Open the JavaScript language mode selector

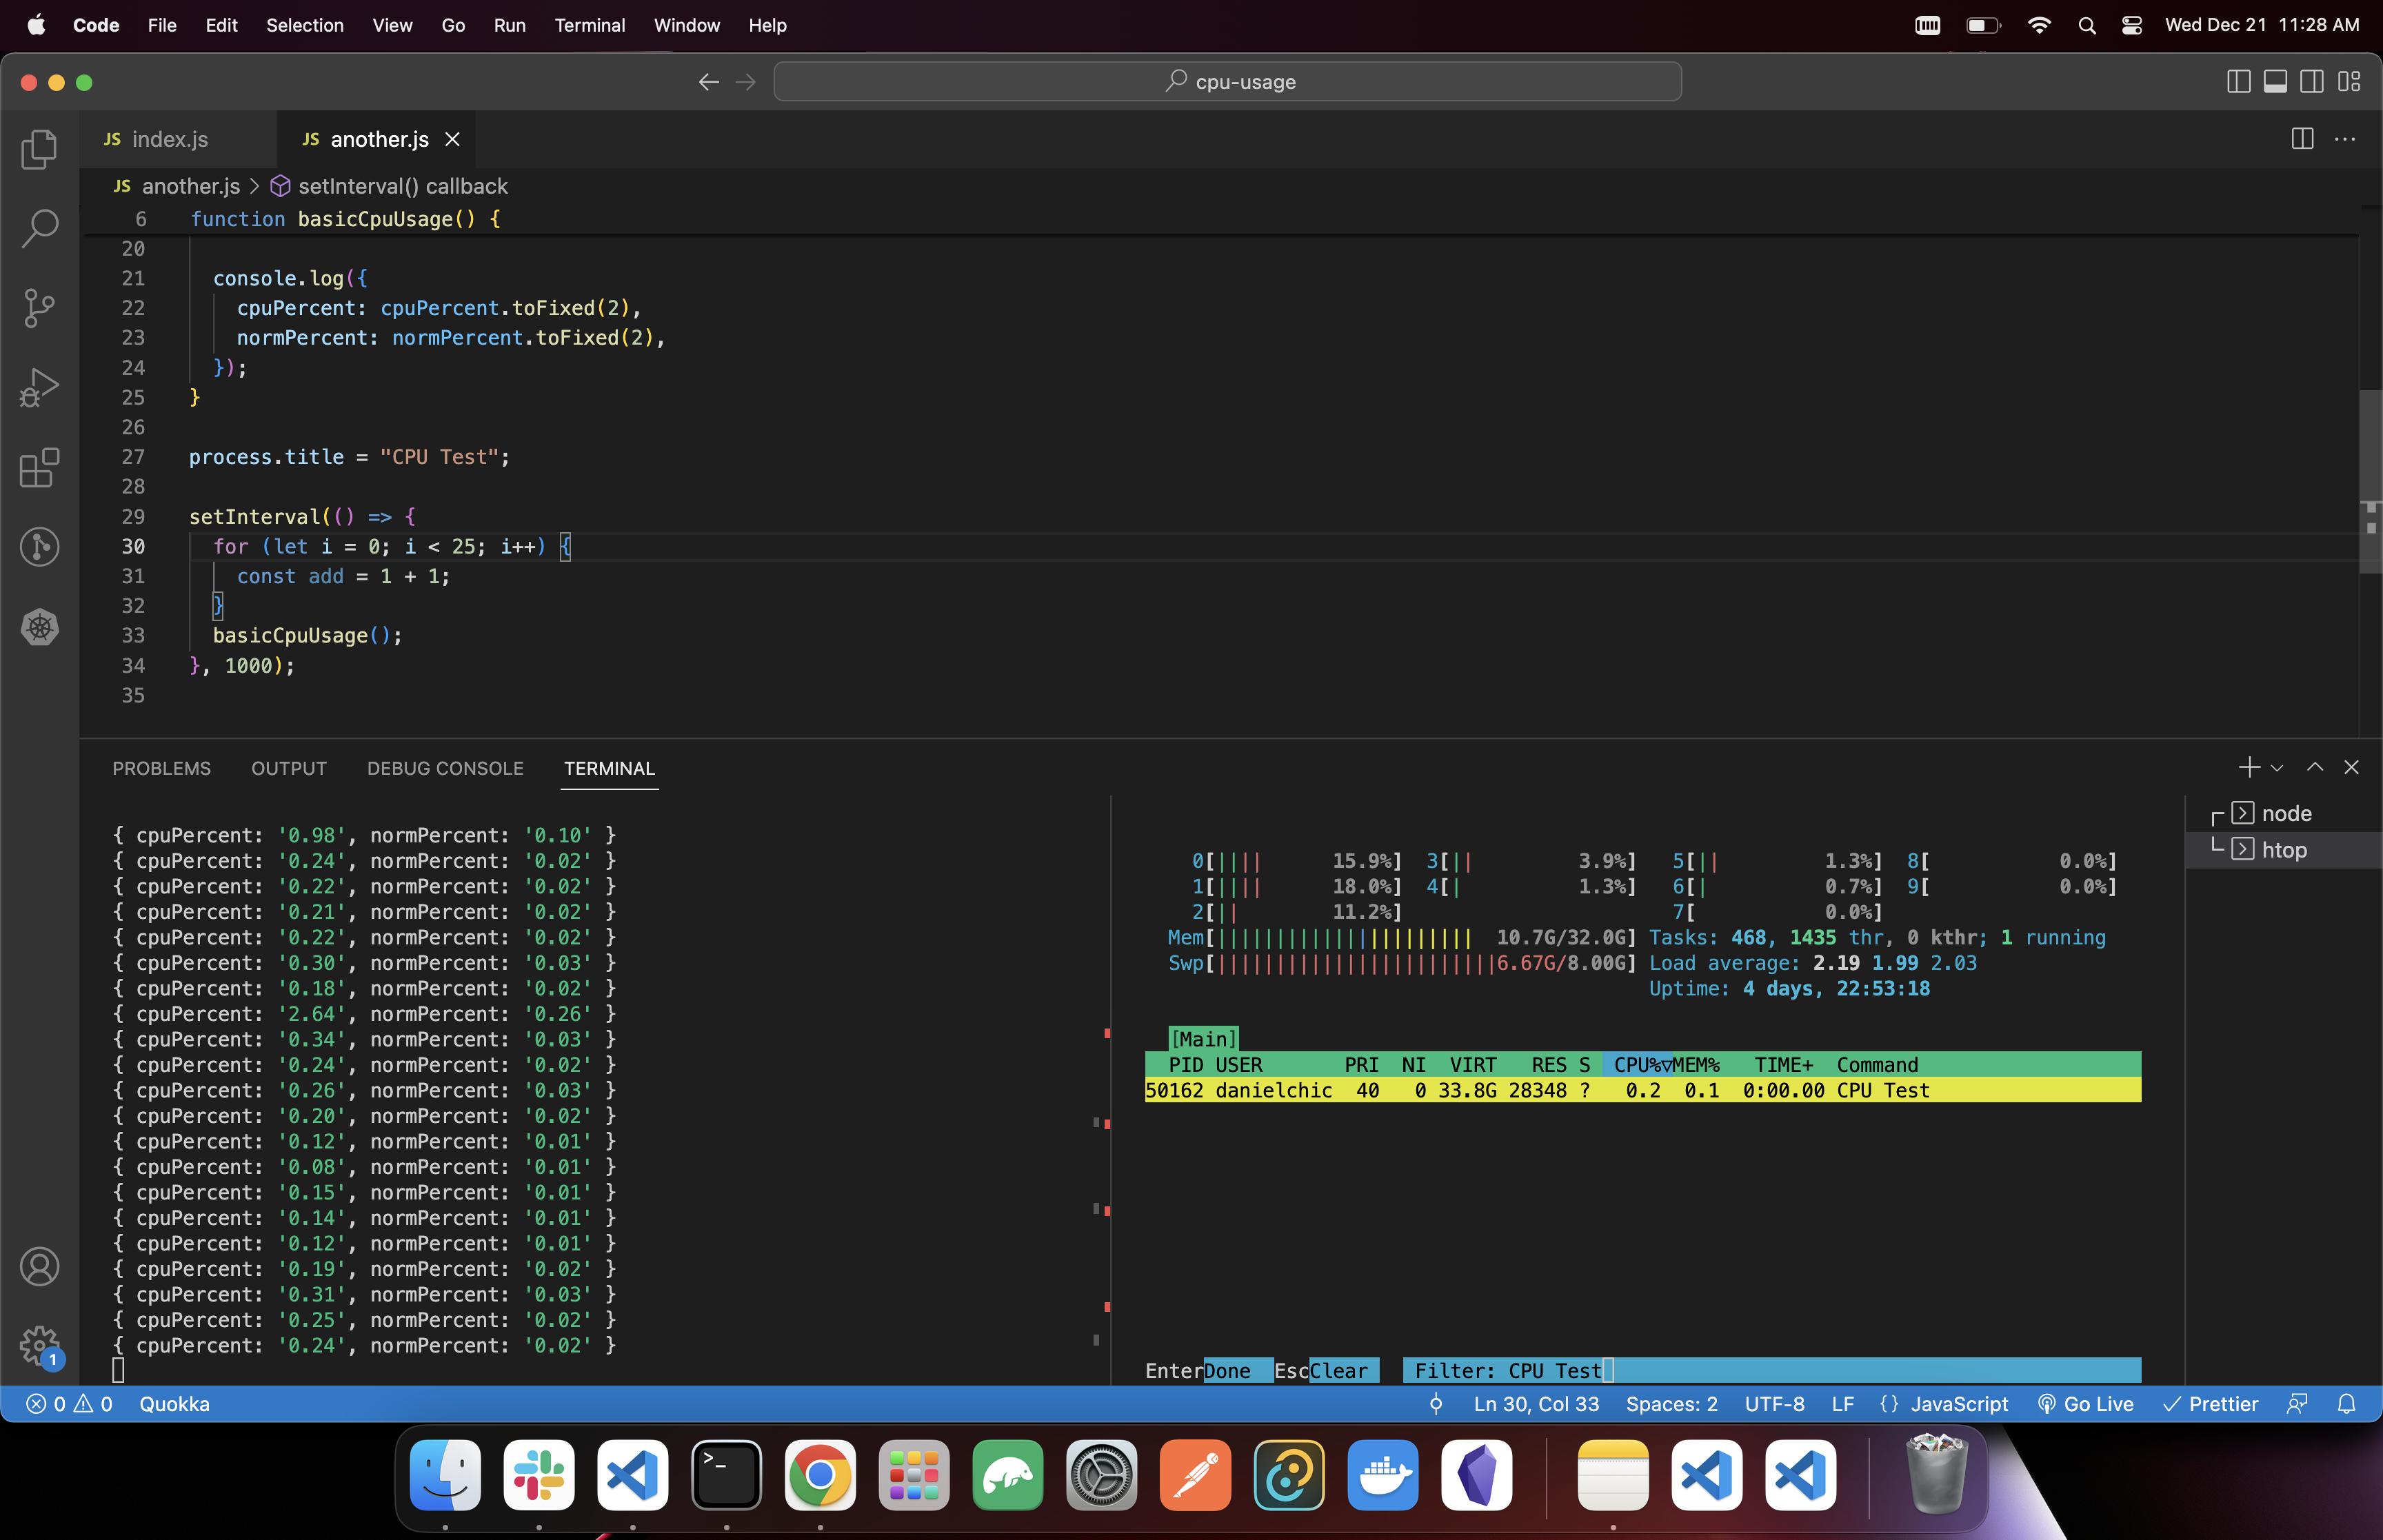[1958, 1404]
